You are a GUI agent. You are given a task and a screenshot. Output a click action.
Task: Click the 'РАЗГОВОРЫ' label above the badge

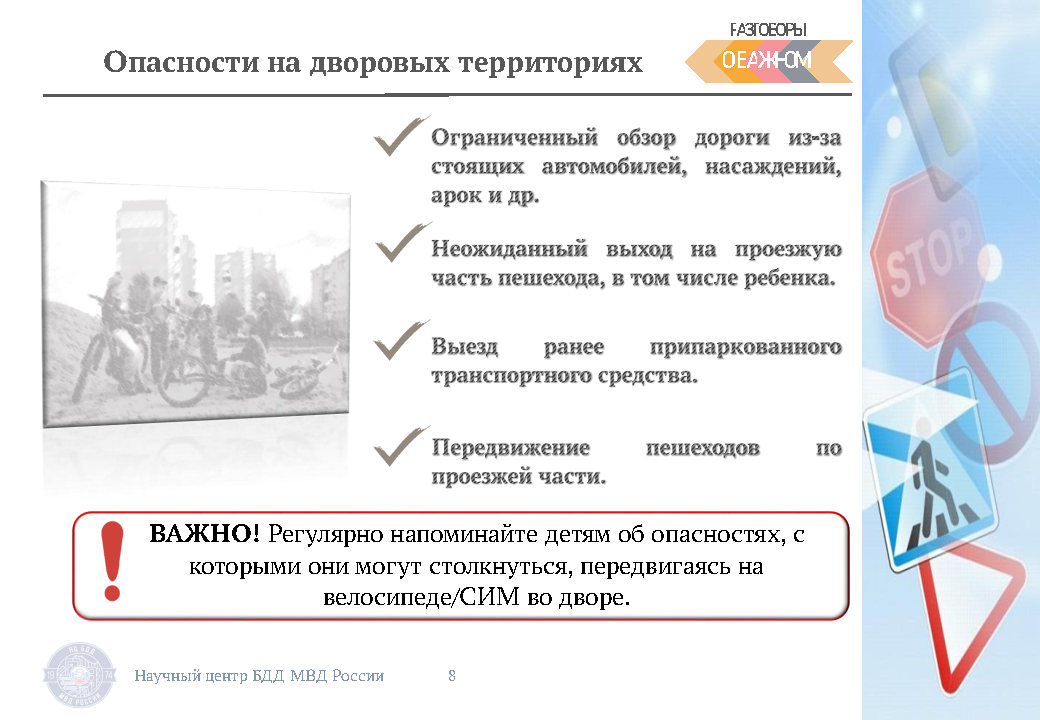(x=768, y=28)
